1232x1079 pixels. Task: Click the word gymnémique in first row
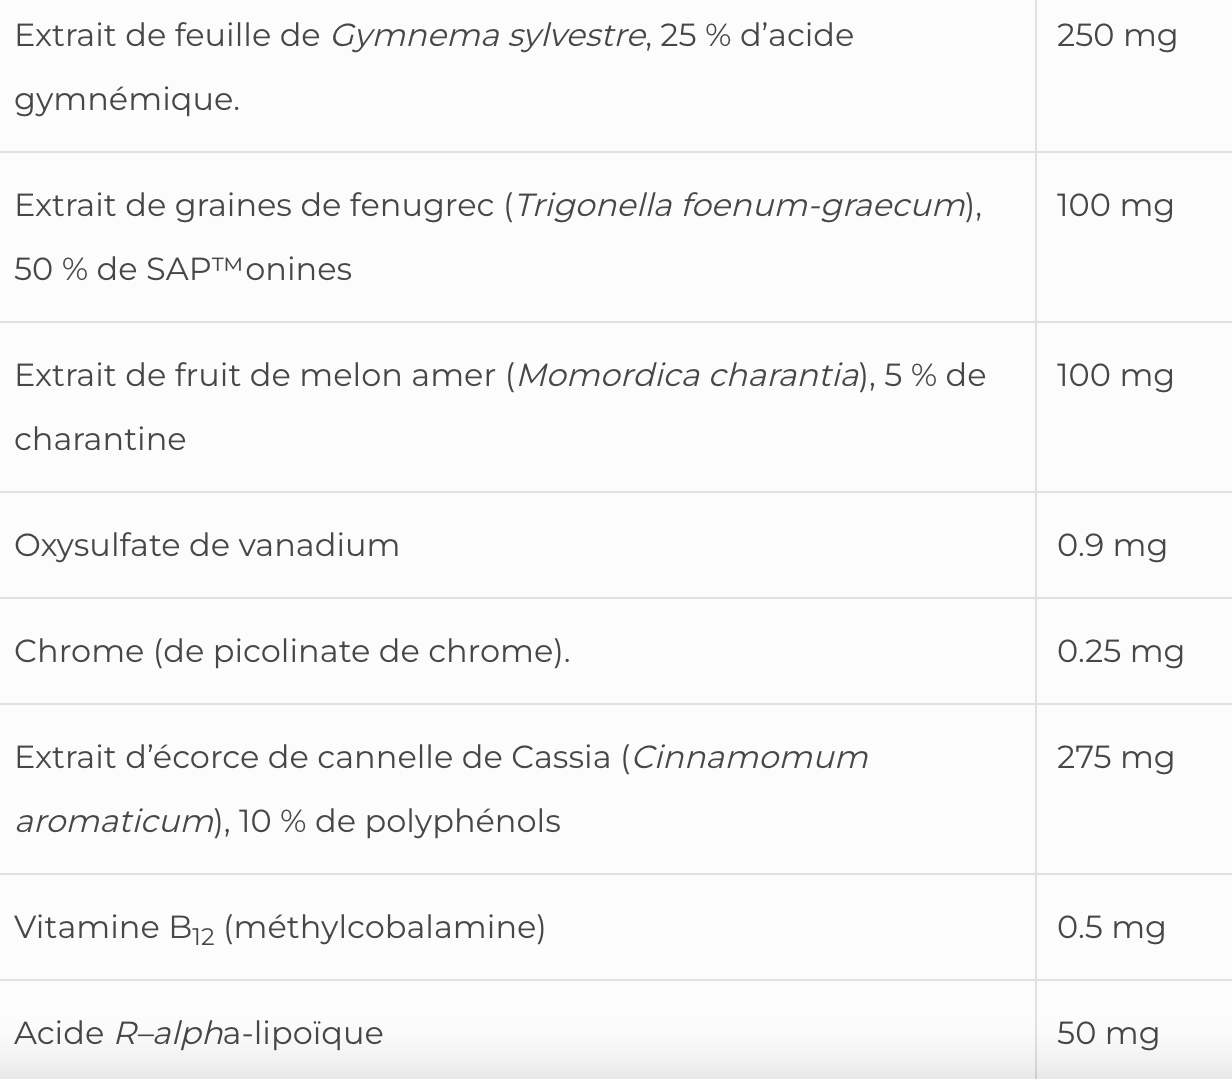coord(127,100)
